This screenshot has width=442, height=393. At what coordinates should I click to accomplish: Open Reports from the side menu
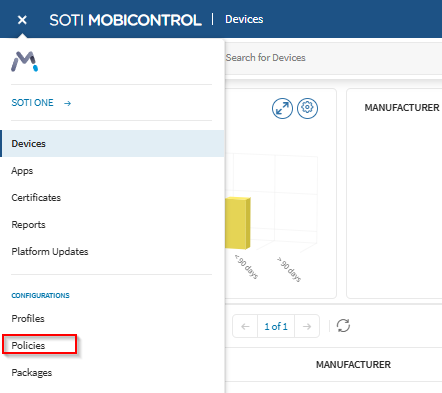28,225
